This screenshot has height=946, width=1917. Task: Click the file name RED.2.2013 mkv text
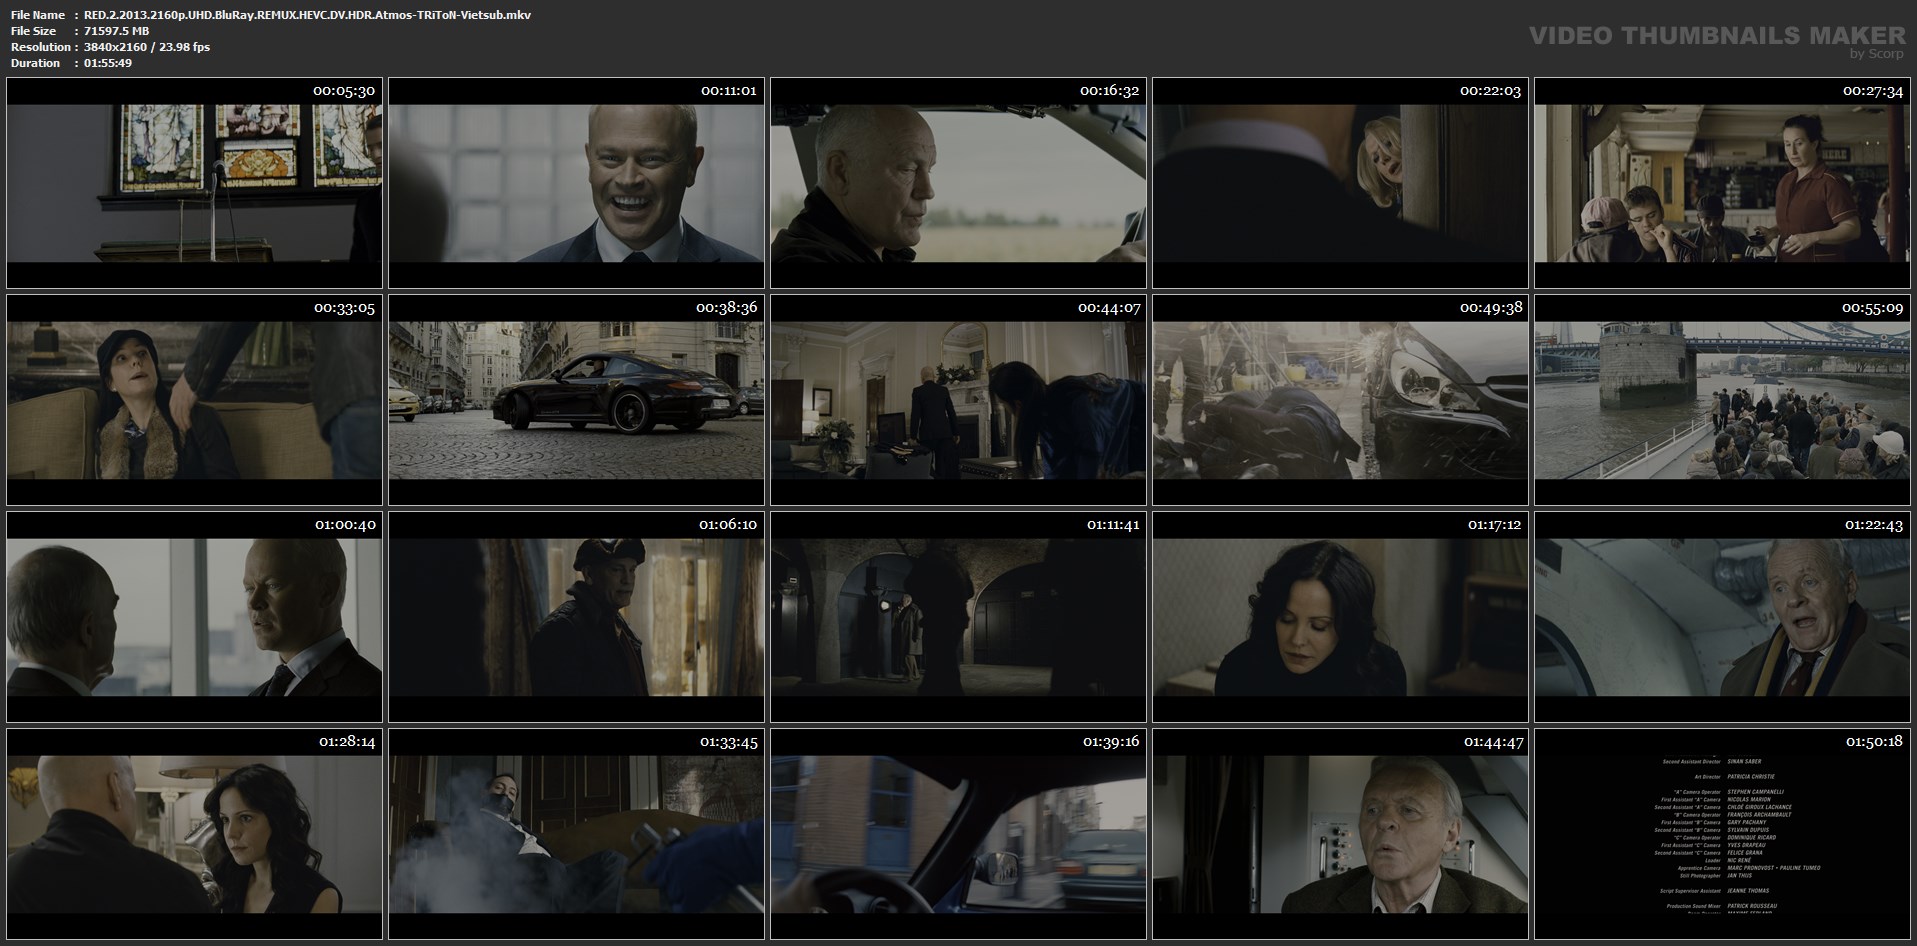pyautogui.click(x=307, y=15)
